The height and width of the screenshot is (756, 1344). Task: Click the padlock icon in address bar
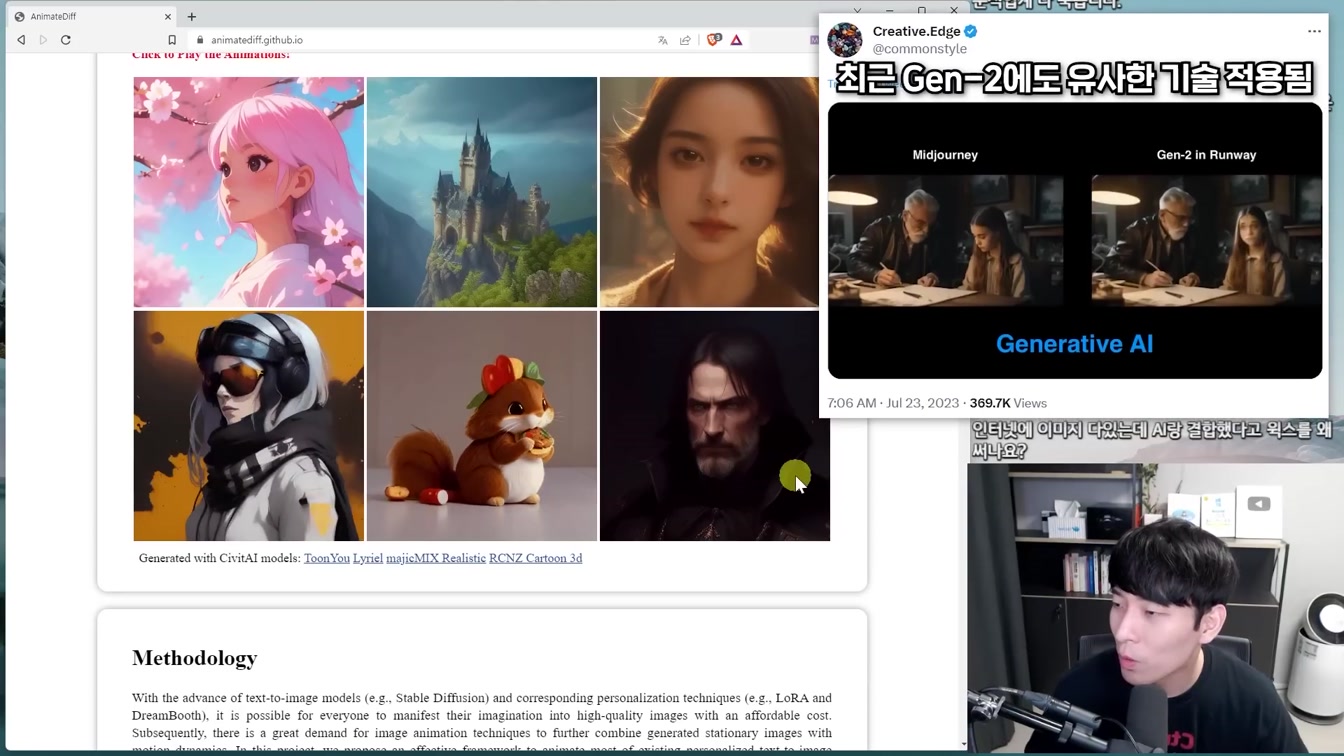click(201, 40)
